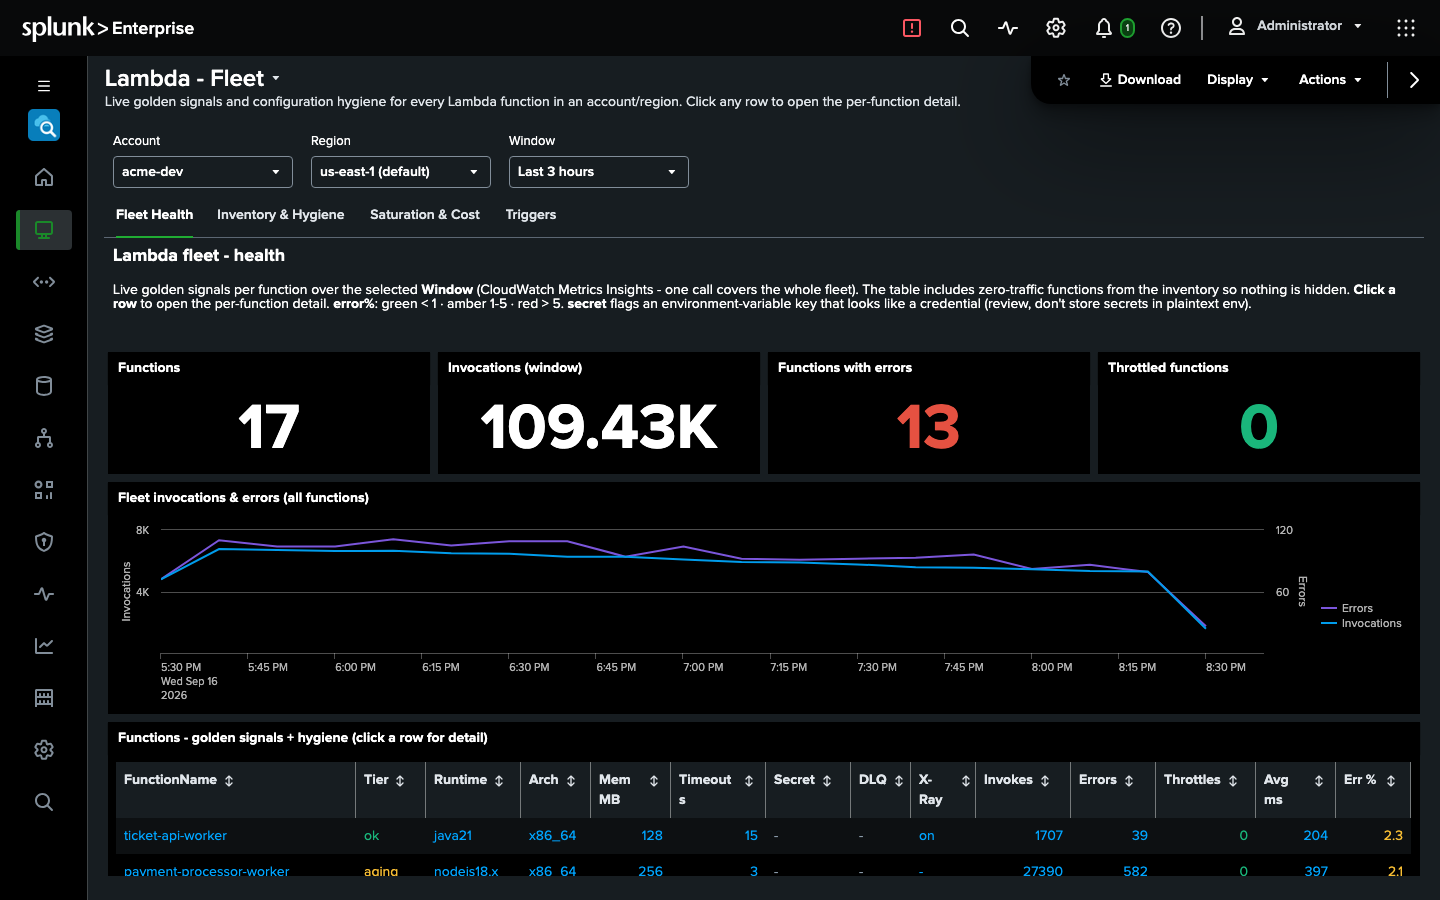The width and height of the screenshot is (1440, 900).
Task: Click the Splunk Enterprise logo
Action: click(x=108, y=28)
